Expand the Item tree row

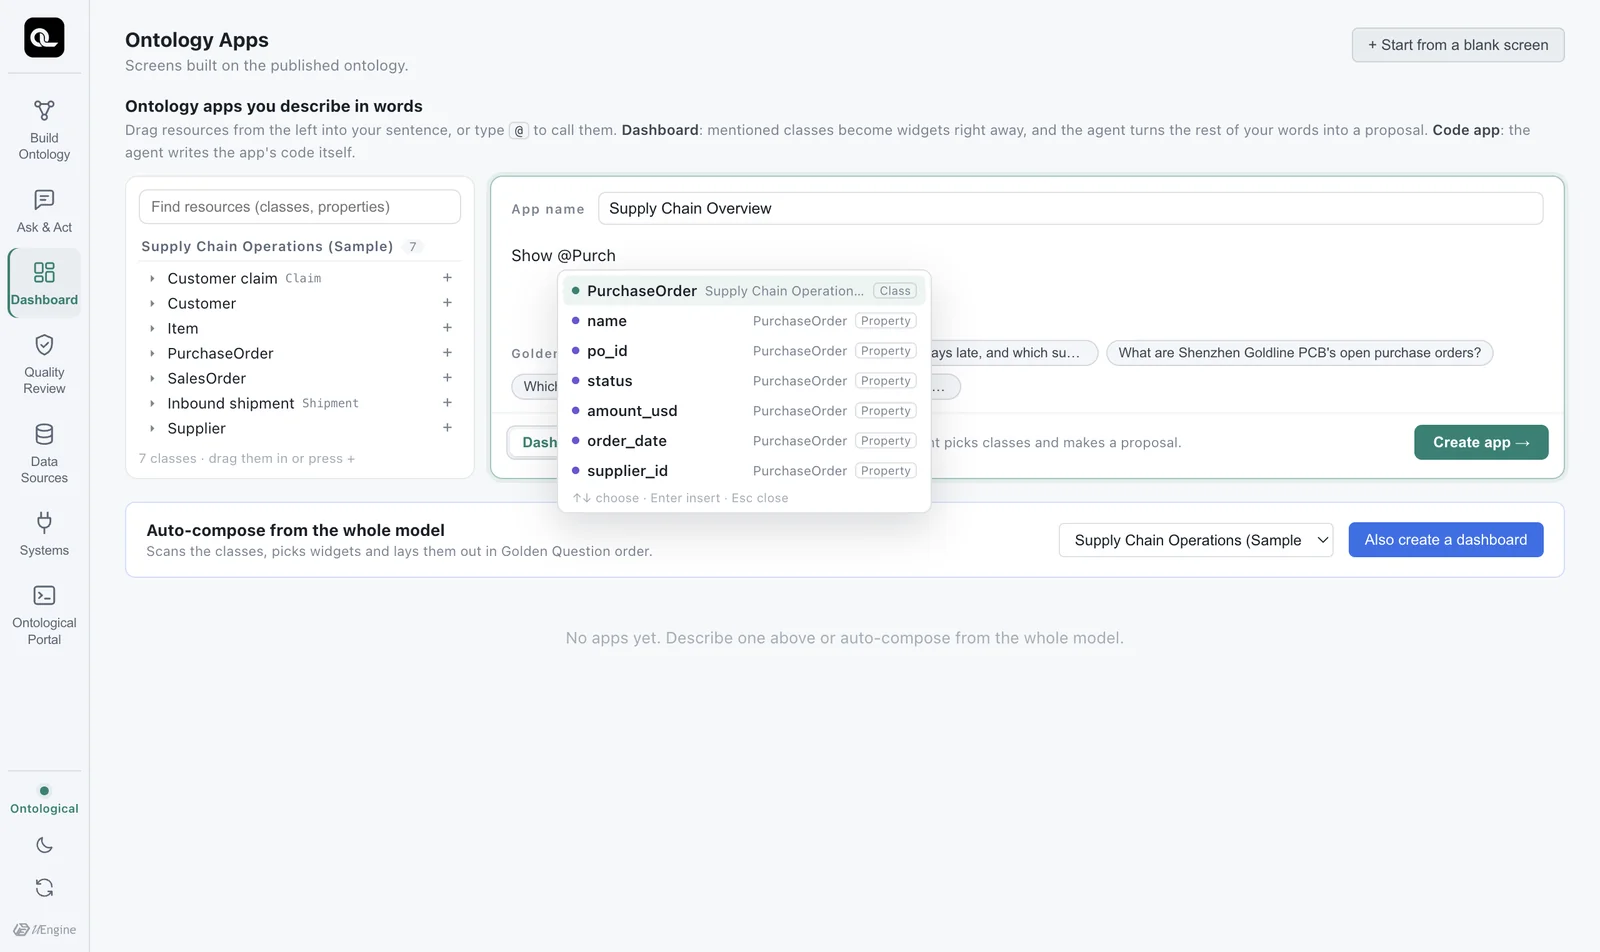point(152,329)
